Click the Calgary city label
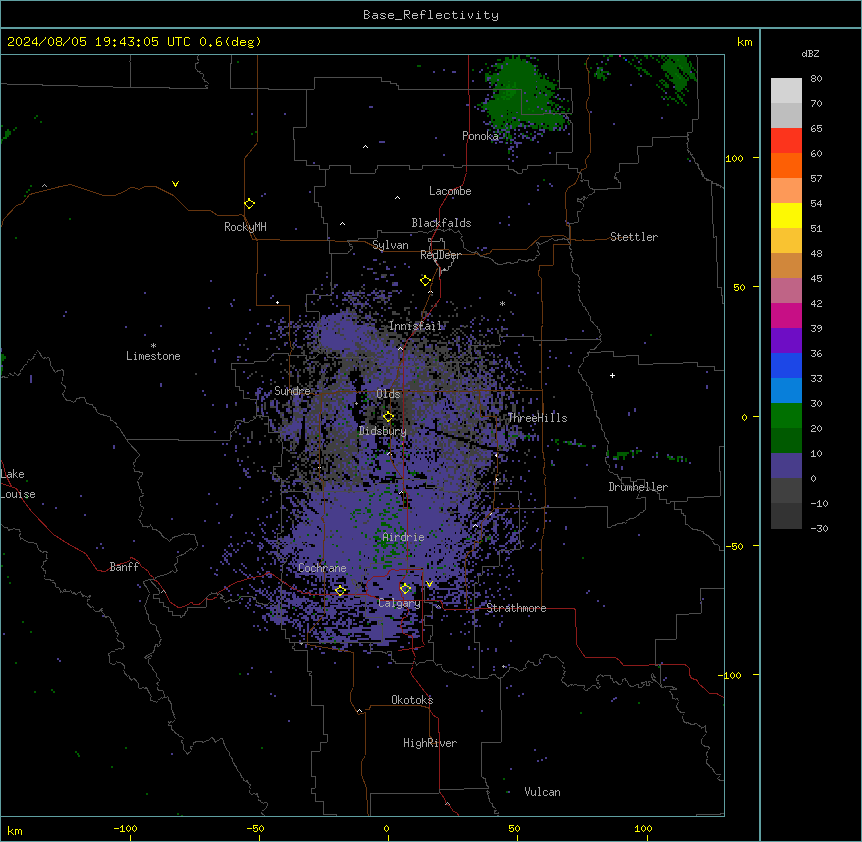Image resolution: width=862 pixels, height=842 pixels. pyautogui.click(x=399, y=603)
